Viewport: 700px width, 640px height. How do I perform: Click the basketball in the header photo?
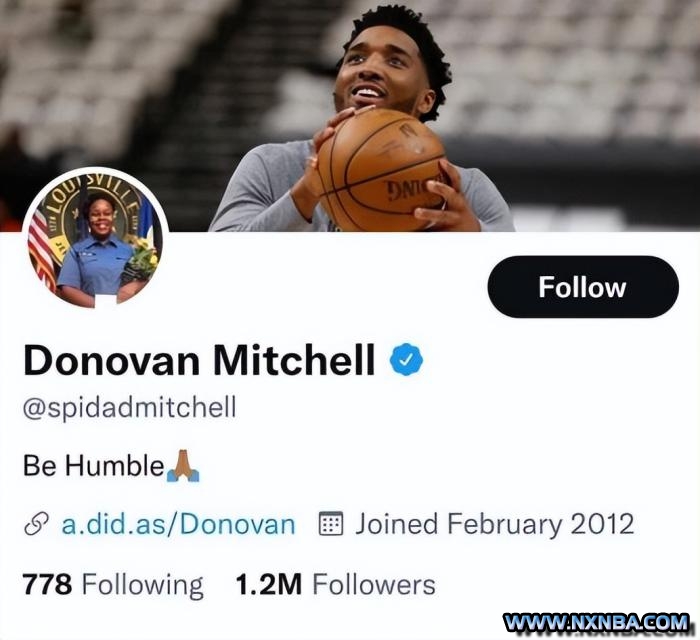(x=383, y=170)
